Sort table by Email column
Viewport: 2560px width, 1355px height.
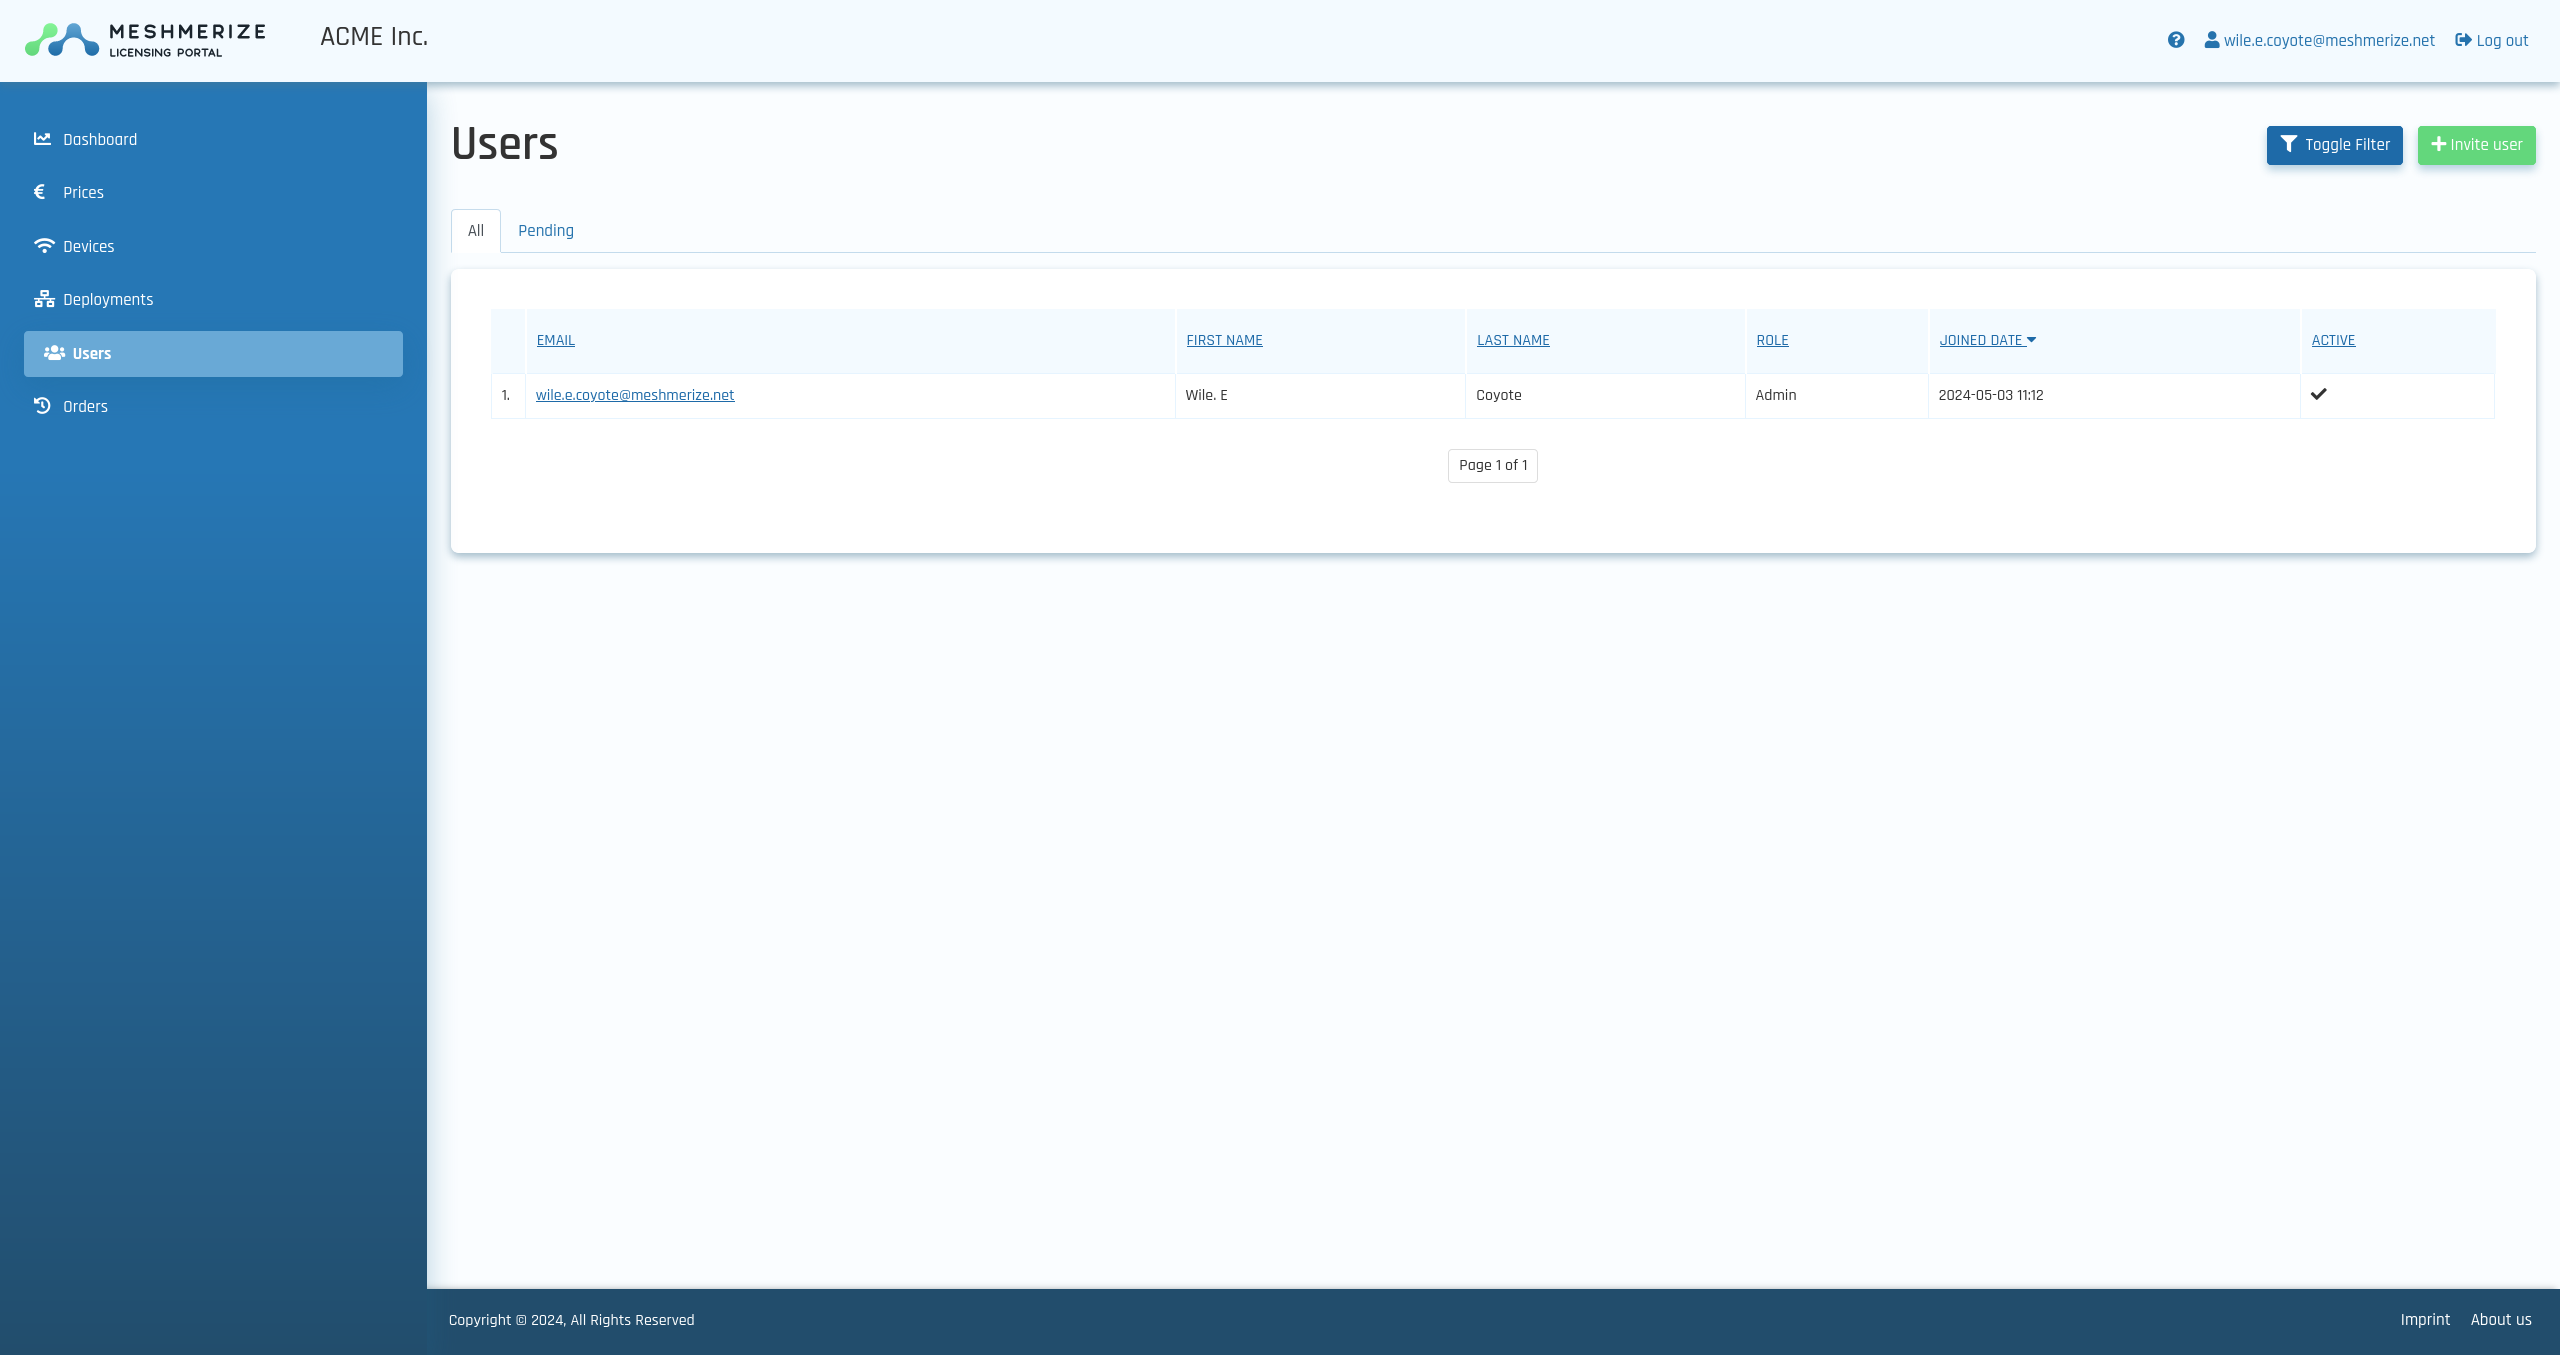[555, 340]
